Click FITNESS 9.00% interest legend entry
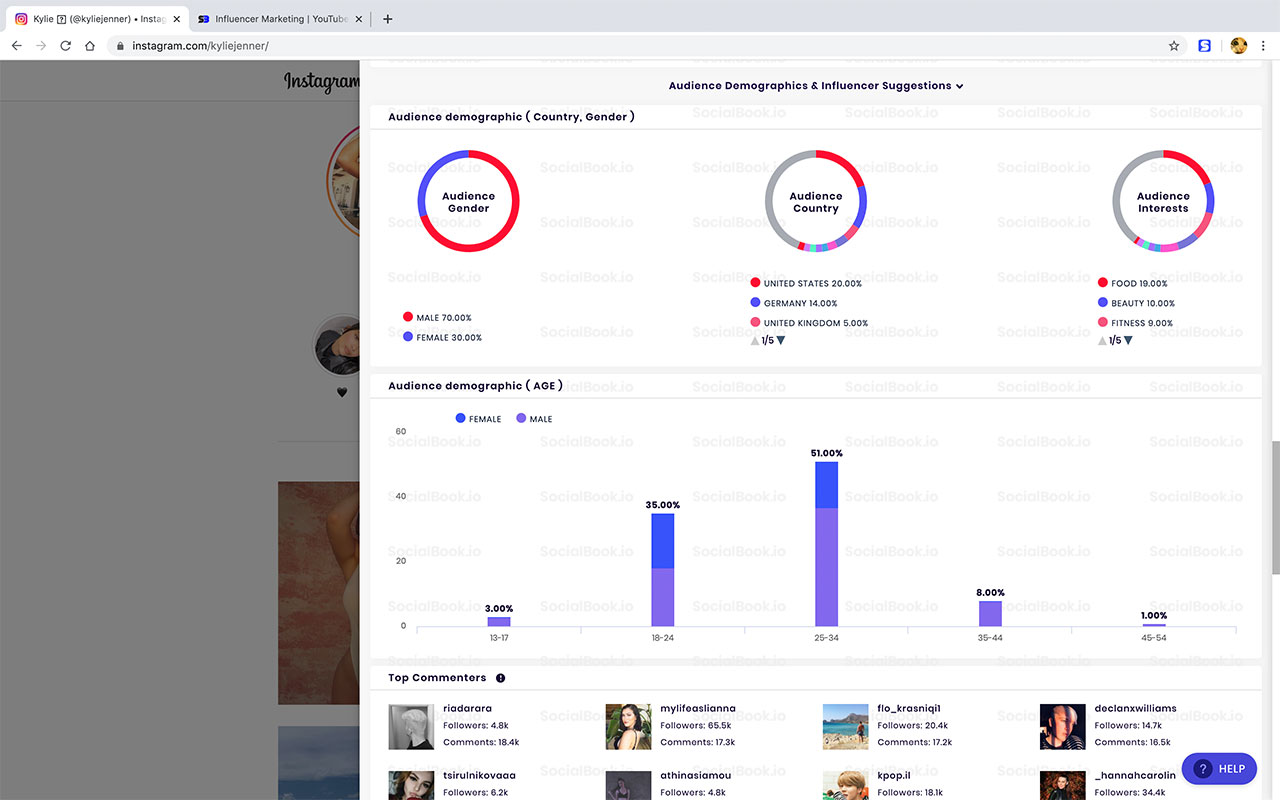Image resolution: width=1280 pixels, height=800 pixels. [1135, 323]
